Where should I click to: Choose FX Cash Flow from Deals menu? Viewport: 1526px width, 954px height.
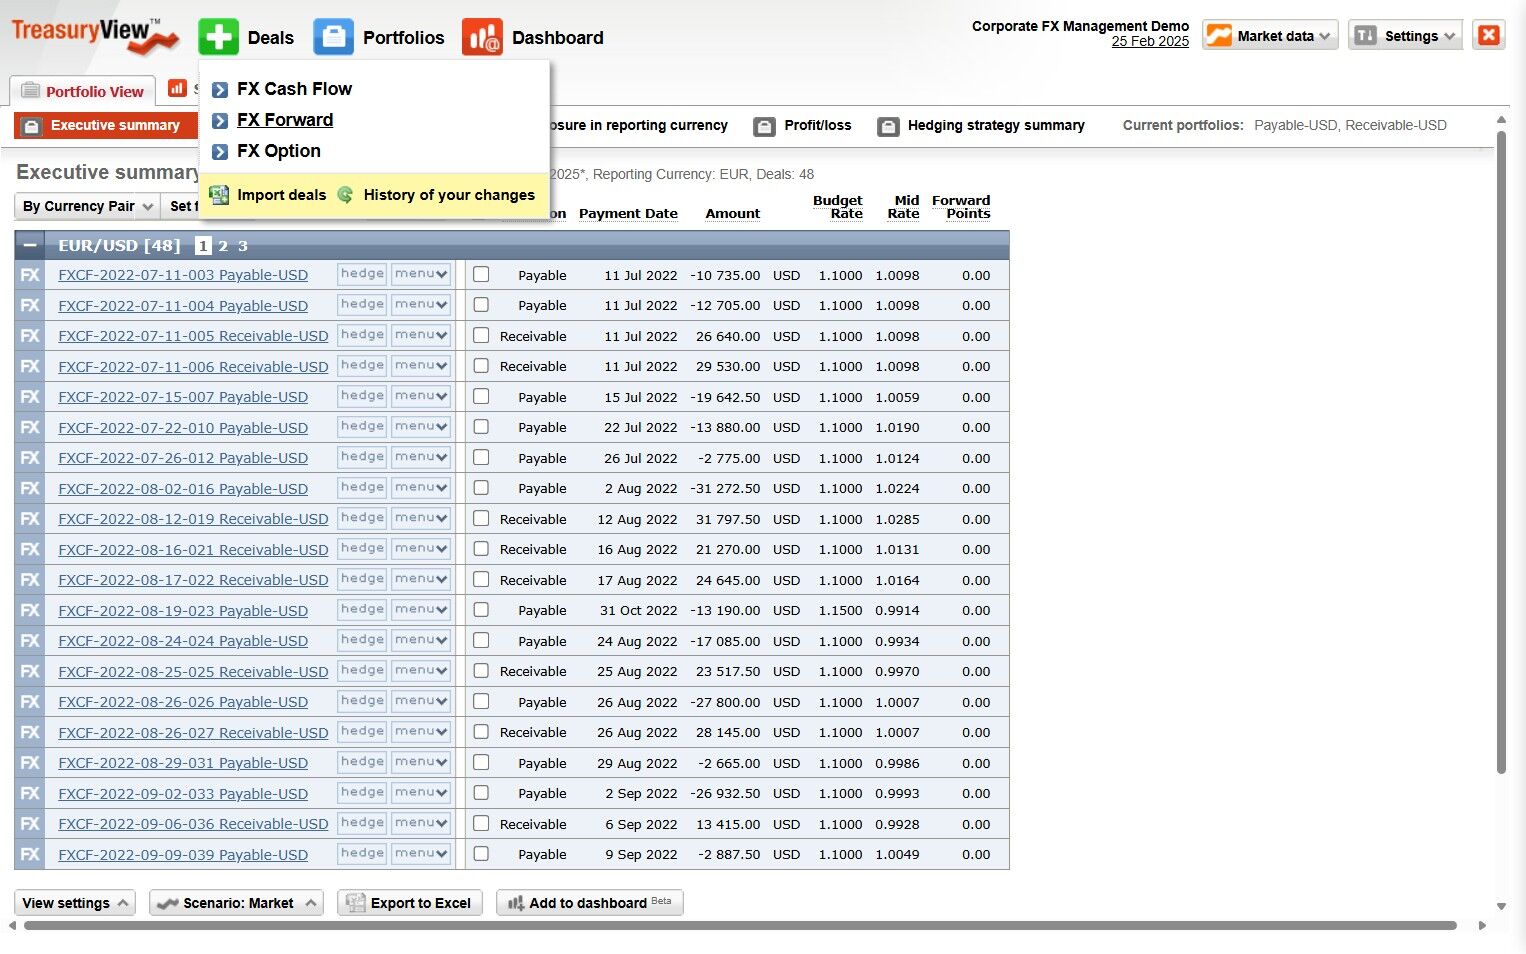pos(294,89)
